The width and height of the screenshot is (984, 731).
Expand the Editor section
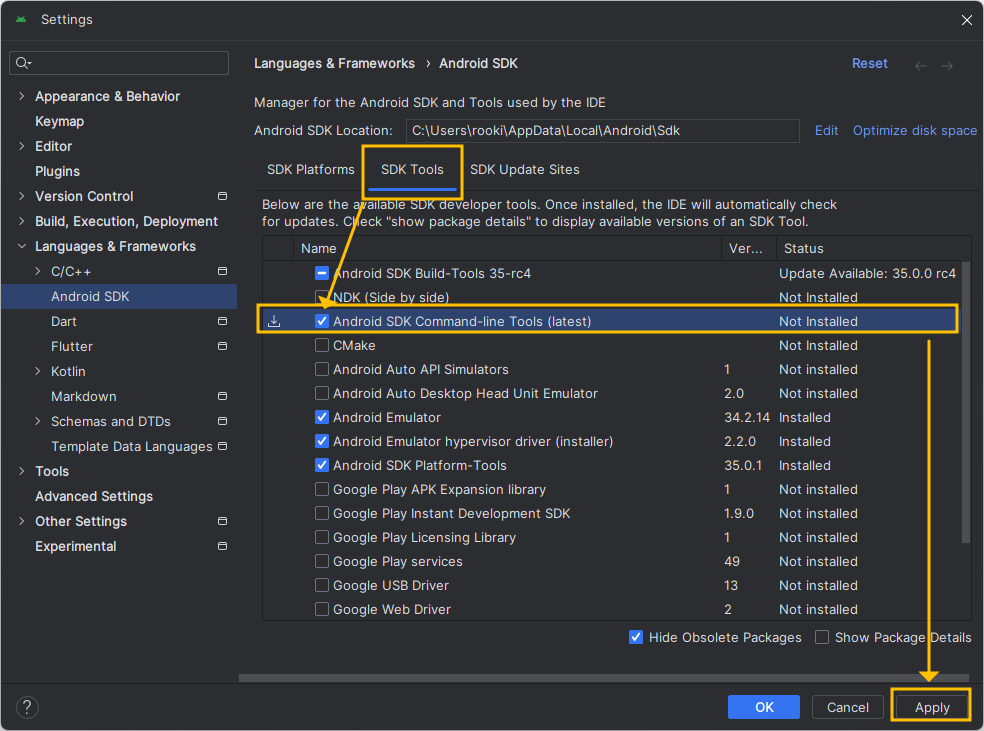point(22,146)
